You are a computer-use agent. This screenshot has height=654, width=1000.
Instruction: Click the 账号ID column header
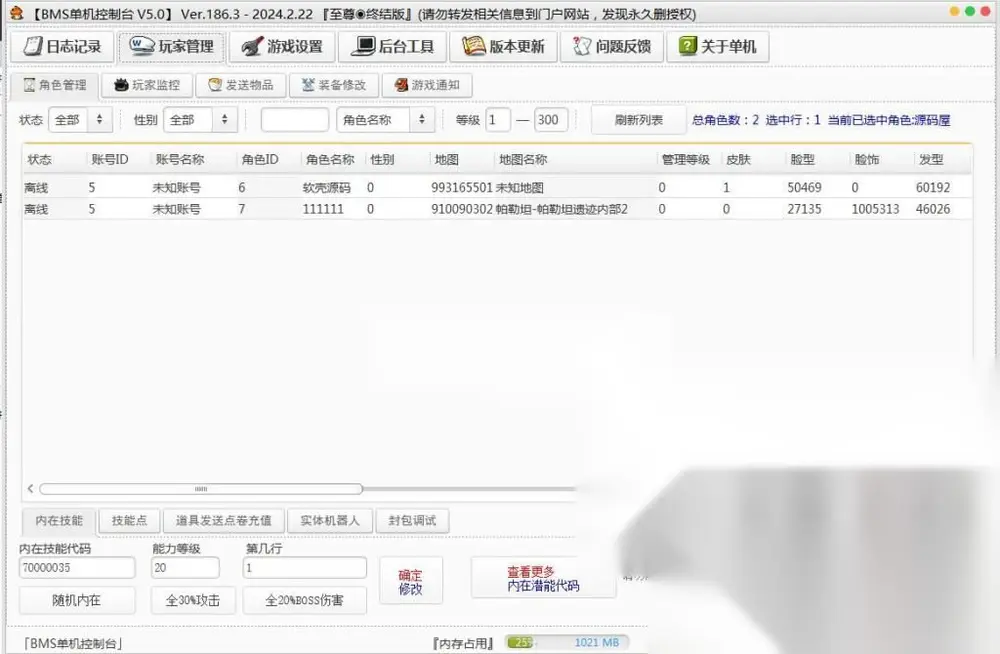[x=110, y=160]
